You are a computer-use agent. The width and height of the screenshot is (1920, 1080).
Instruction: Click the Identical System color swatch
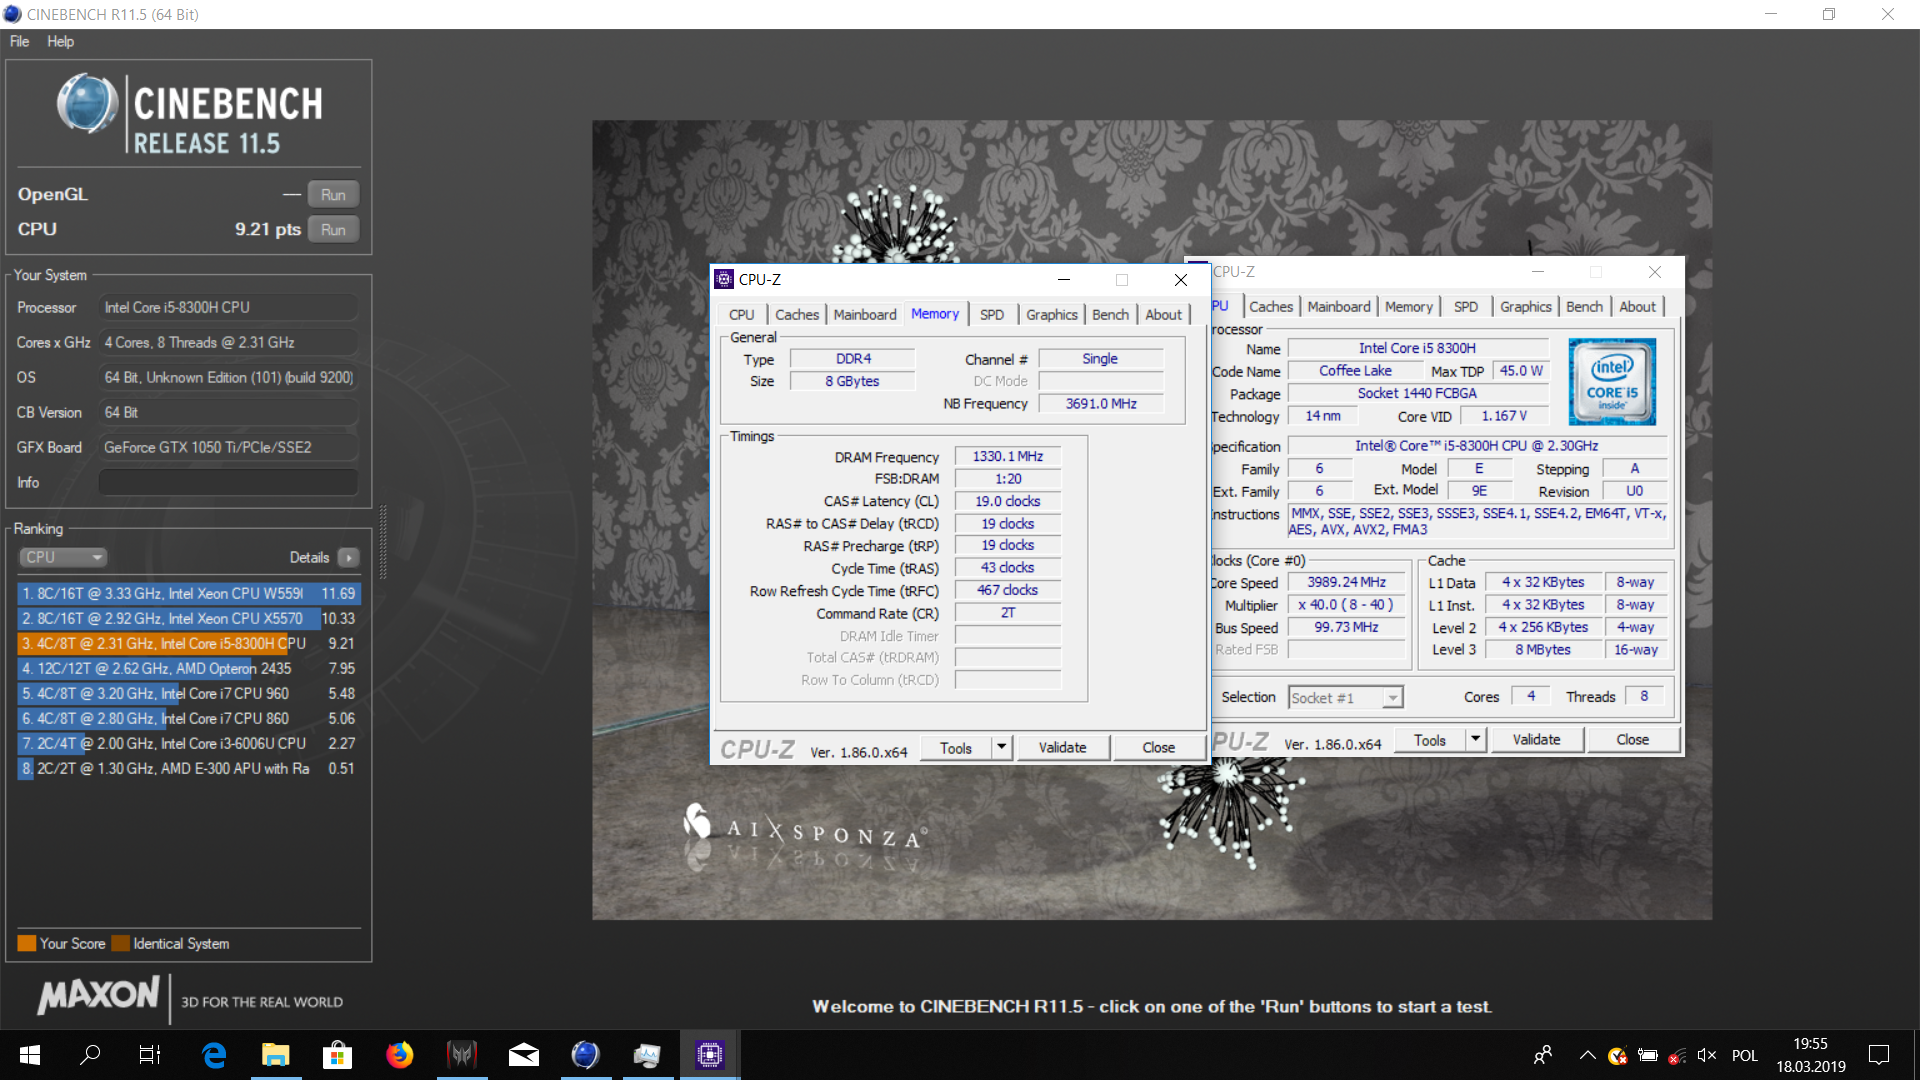(x=121, y=943)
